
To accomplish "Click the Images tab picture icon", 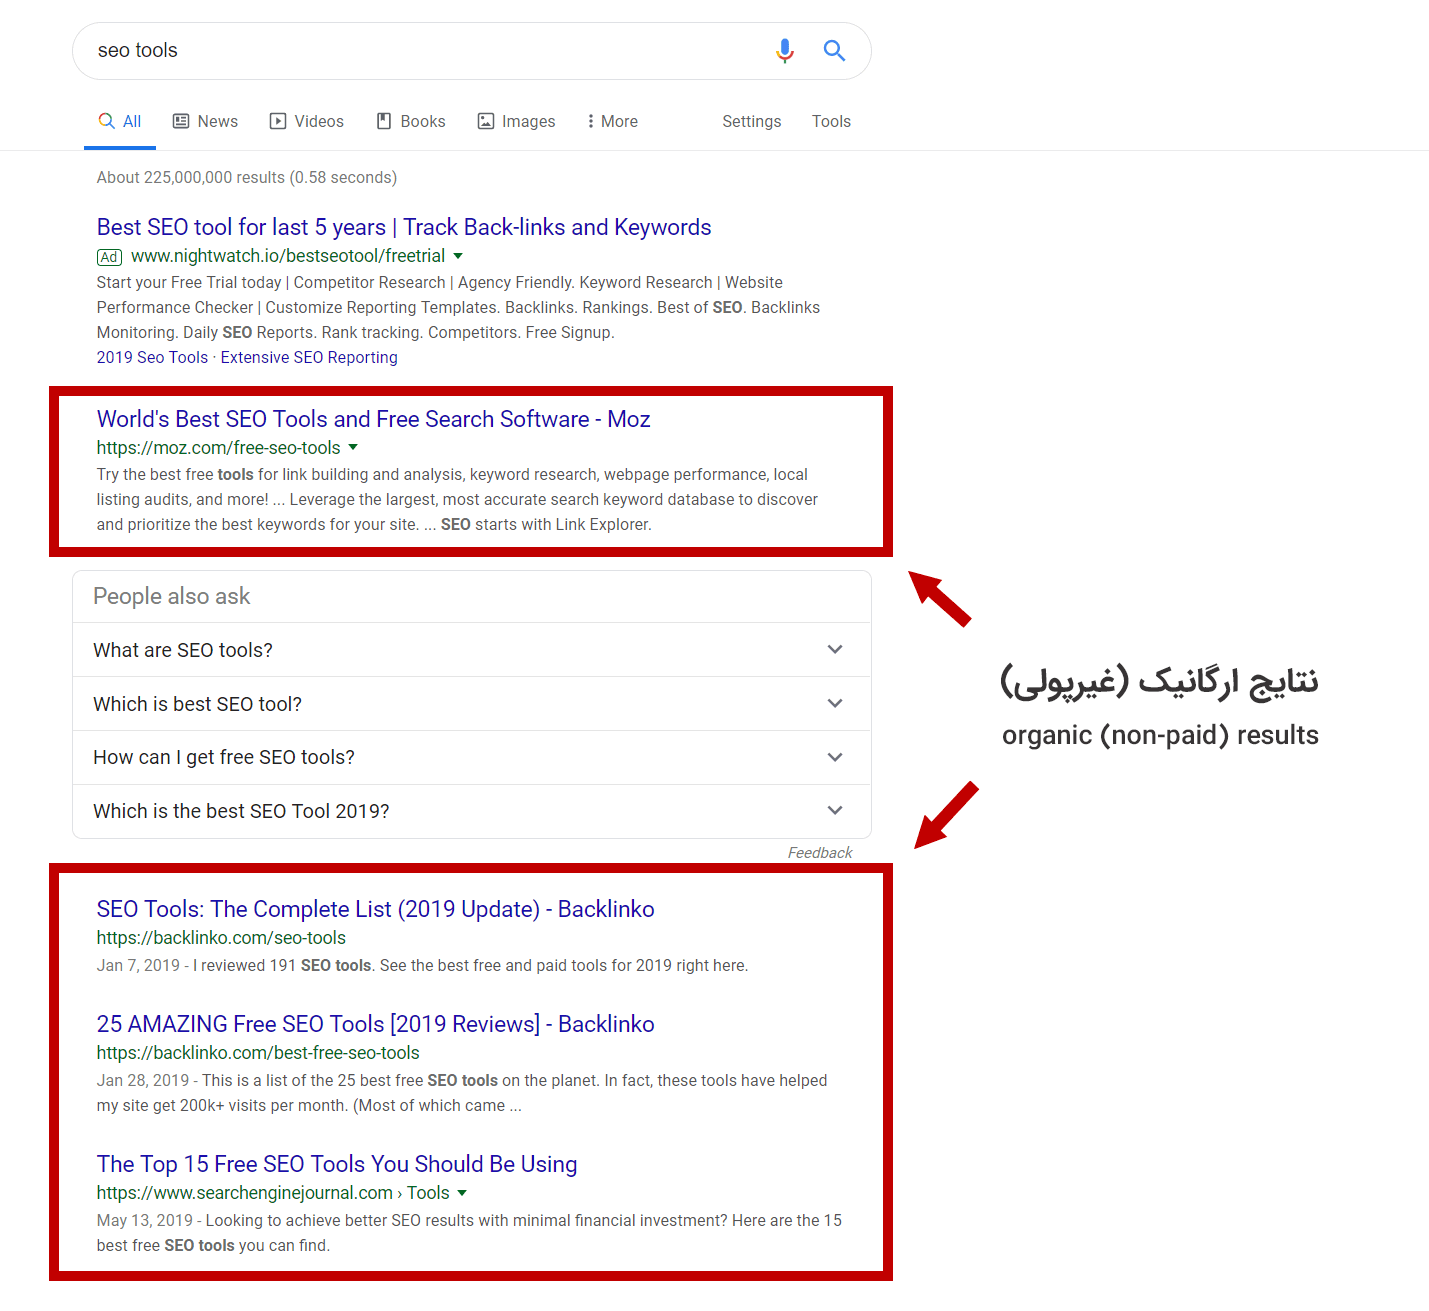I will [486, 121].
